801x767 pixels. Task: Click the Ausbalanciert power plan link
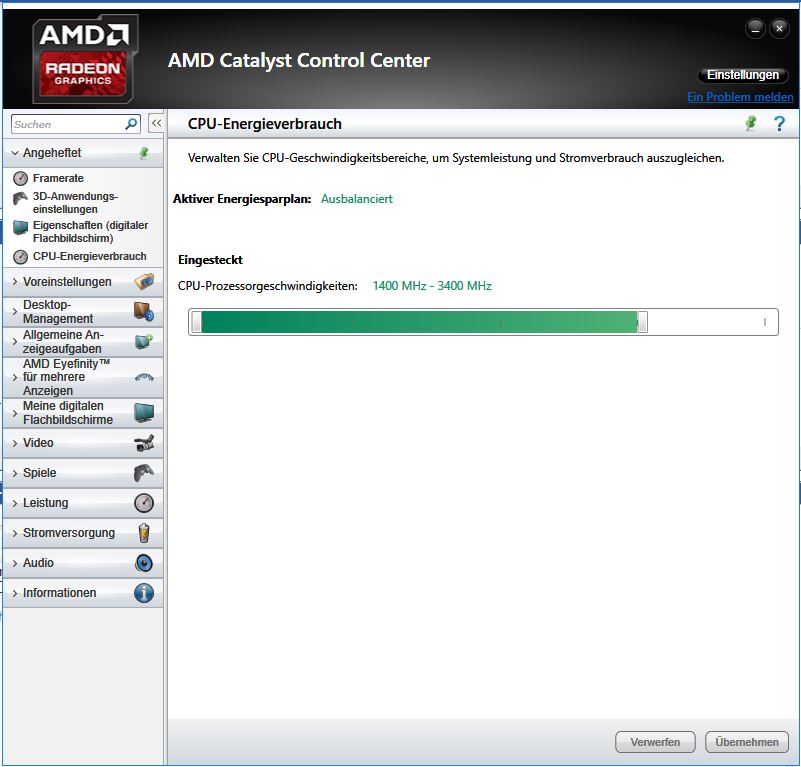pos(357,199)
